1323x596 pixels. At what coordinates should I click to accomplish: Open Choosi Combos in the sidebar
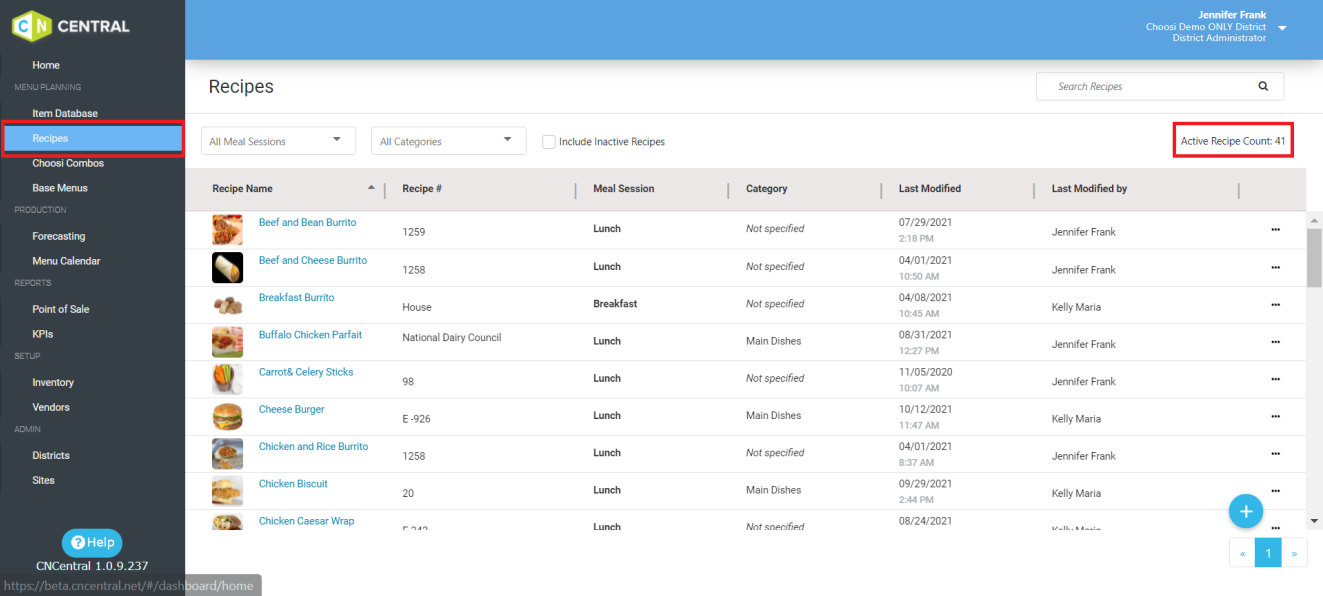tap(68, 163)
